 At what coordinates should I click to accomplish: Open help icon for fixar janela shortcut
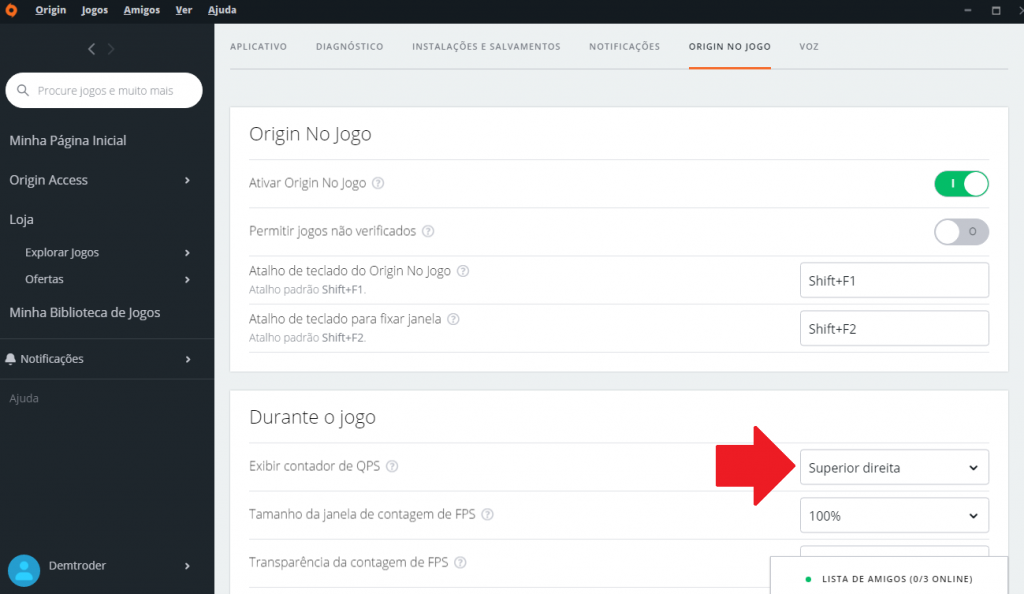tap(453, 319)
